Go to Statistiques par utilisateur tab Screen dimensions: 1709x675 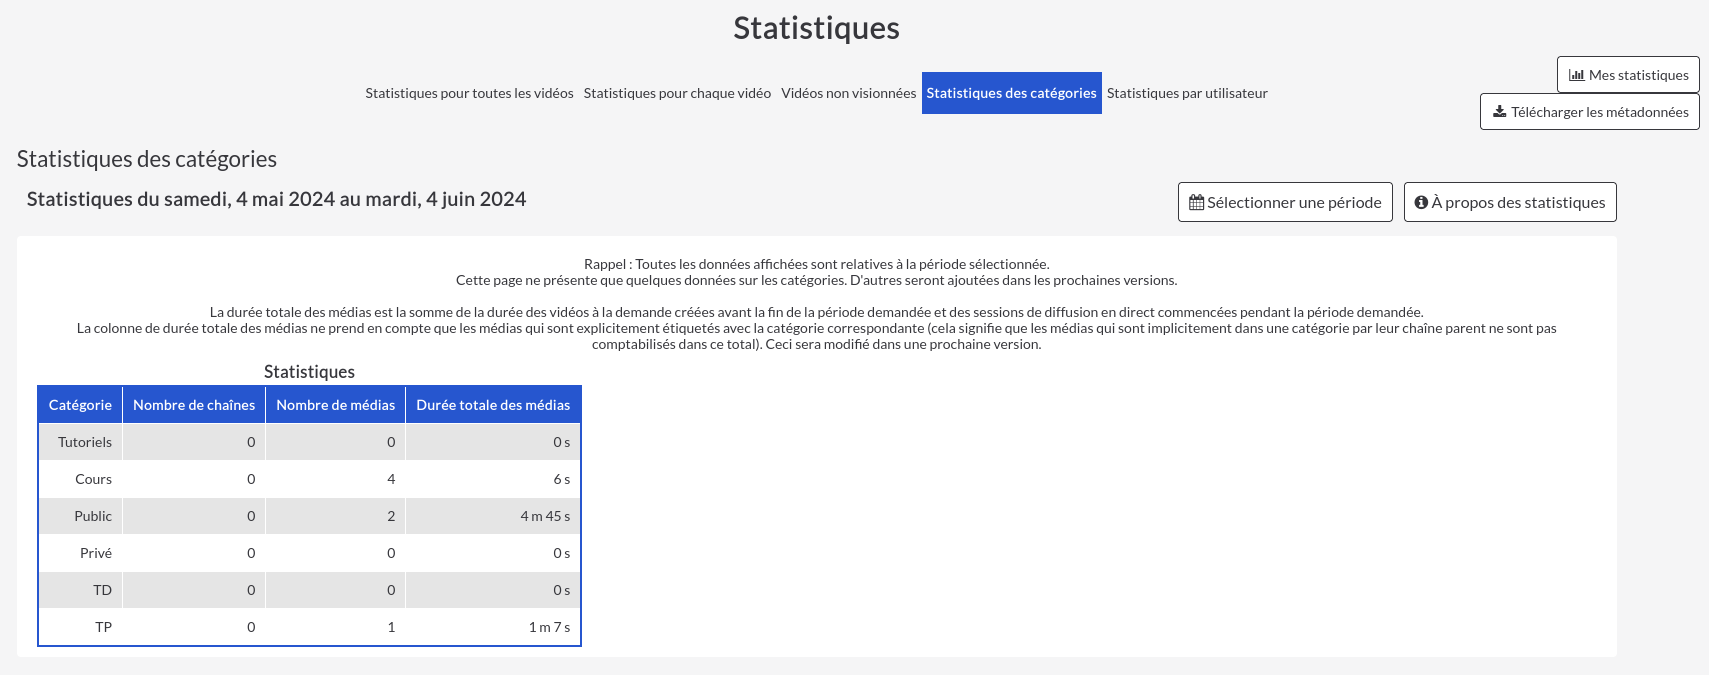(x=1187, y=93)
